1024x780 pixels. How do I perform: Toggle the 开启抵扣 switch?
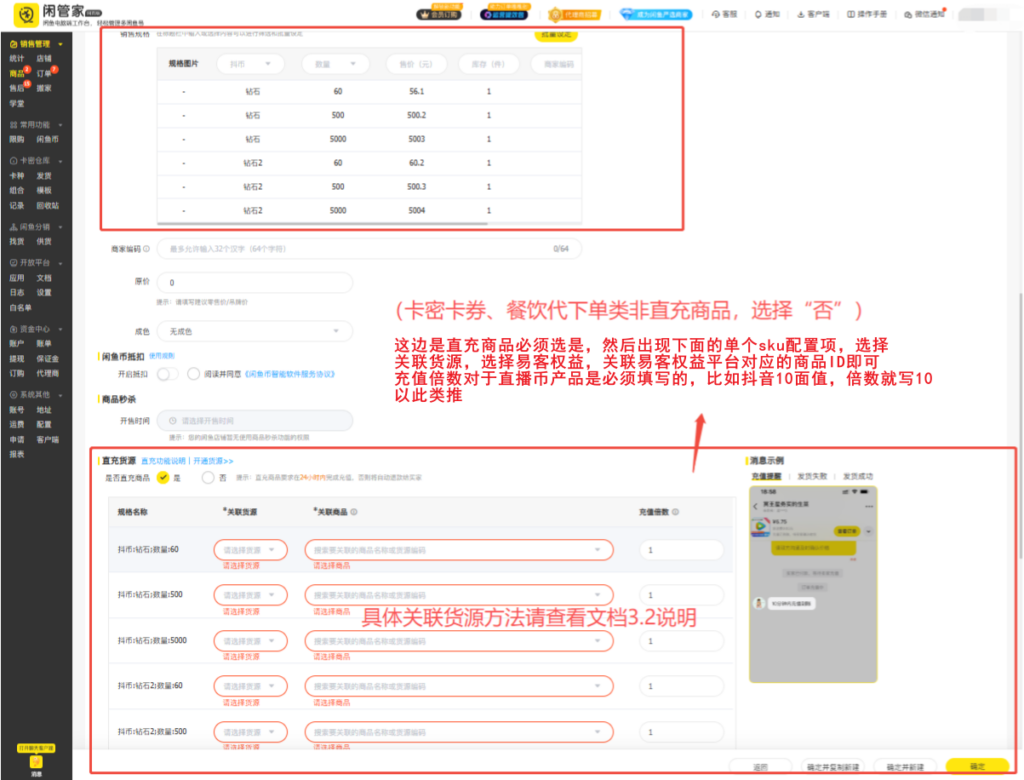[167, 374]
